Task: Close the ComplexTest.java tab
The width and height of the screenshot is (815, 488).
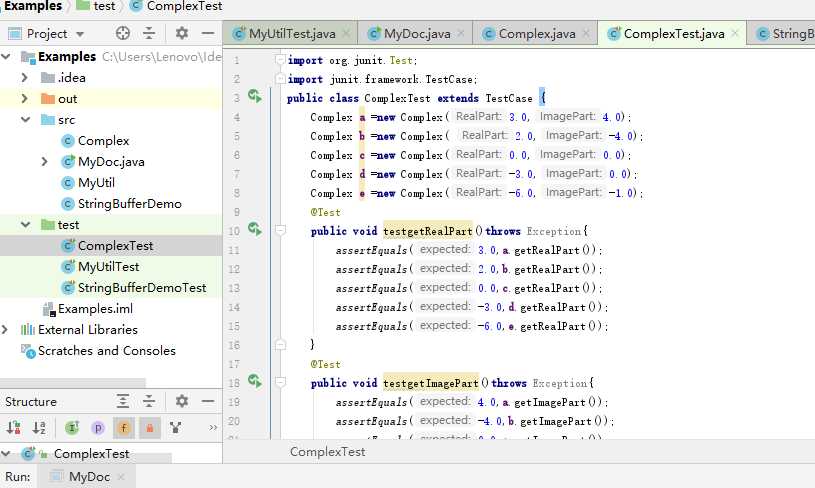Action: pyautogui.click(x=734, y=34)
